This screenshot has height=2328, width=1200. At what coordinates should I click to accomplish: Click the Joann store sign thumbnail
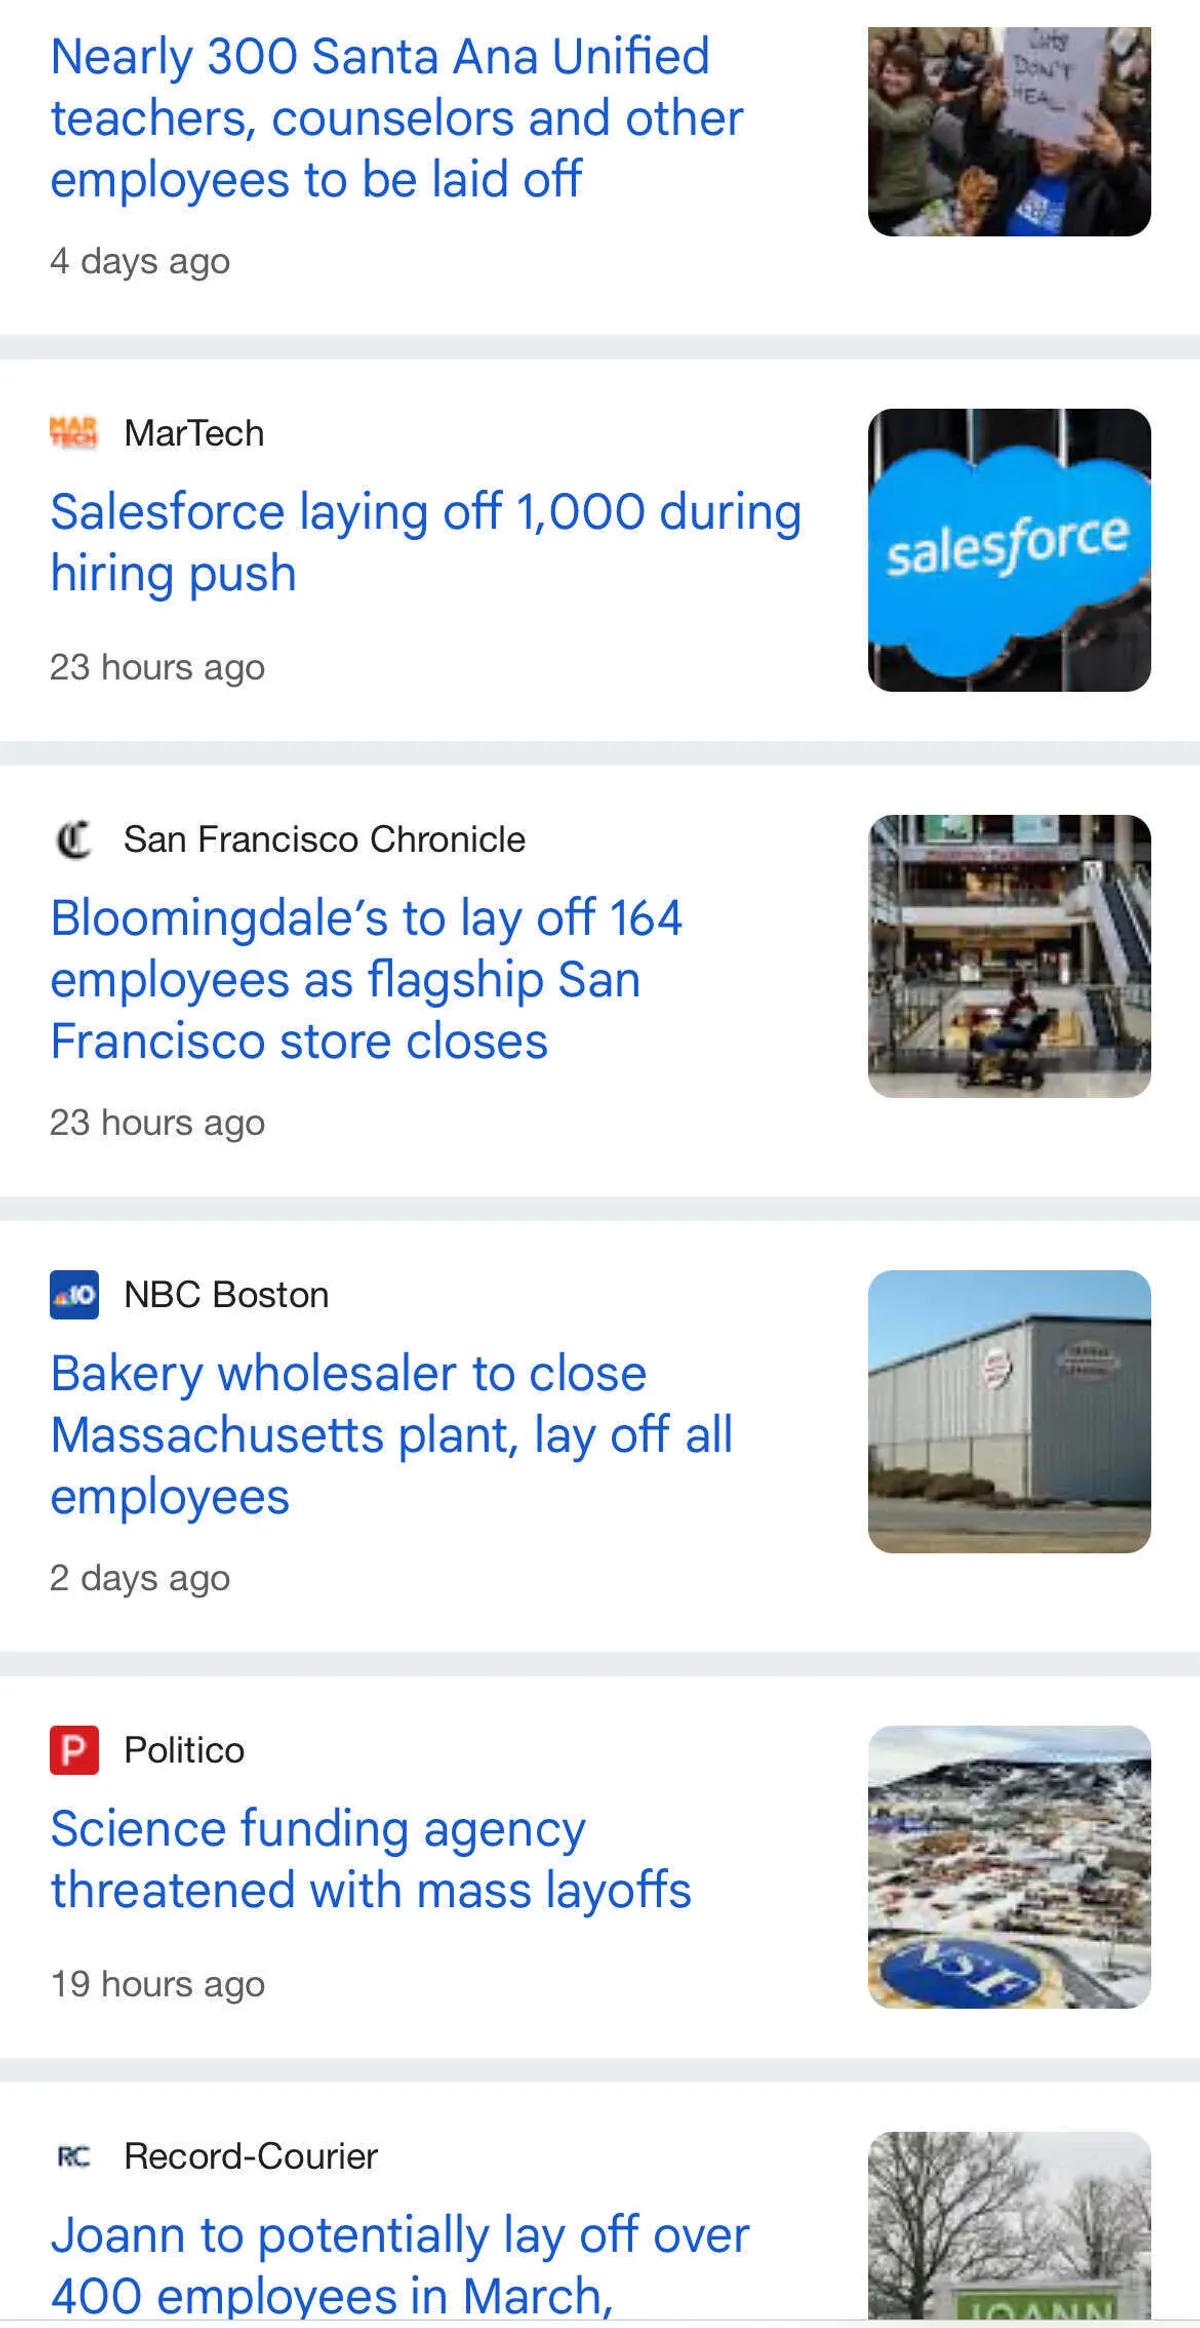coord(1009,2226)
